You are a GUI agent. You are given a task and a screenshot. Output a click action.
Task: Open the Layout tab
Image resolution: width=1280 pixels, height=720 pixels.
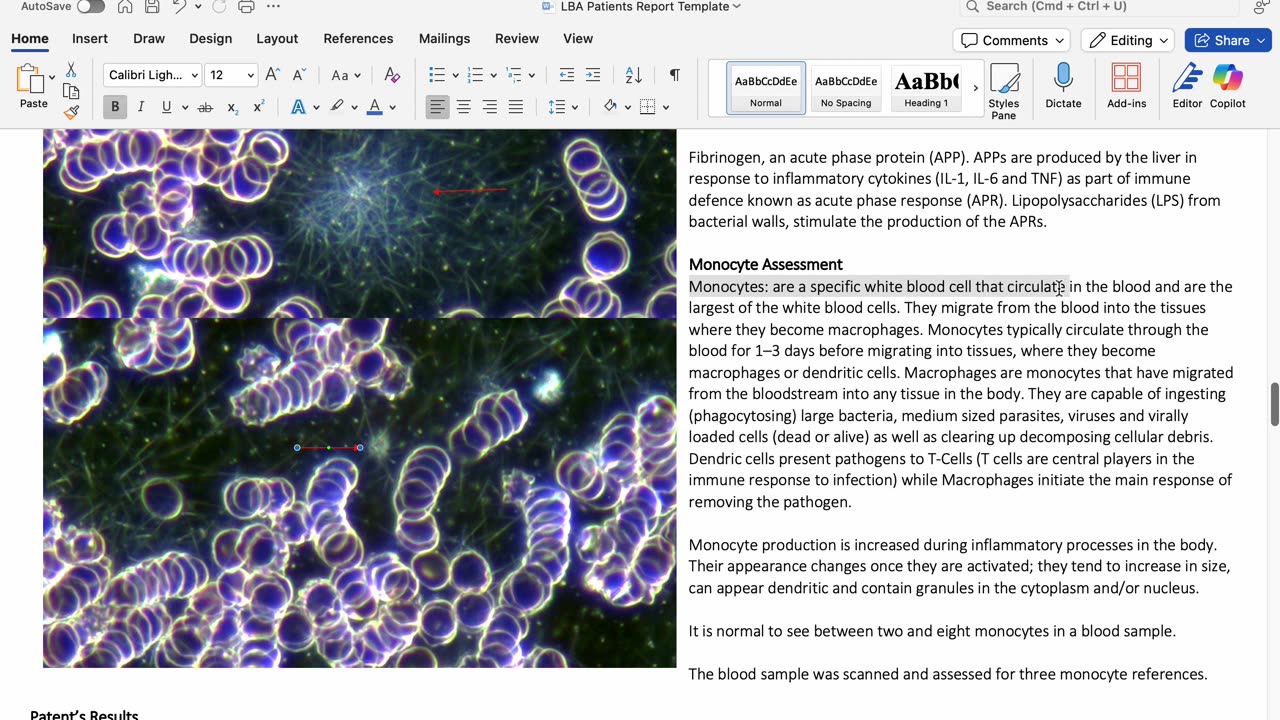click(x=277, y=38)
